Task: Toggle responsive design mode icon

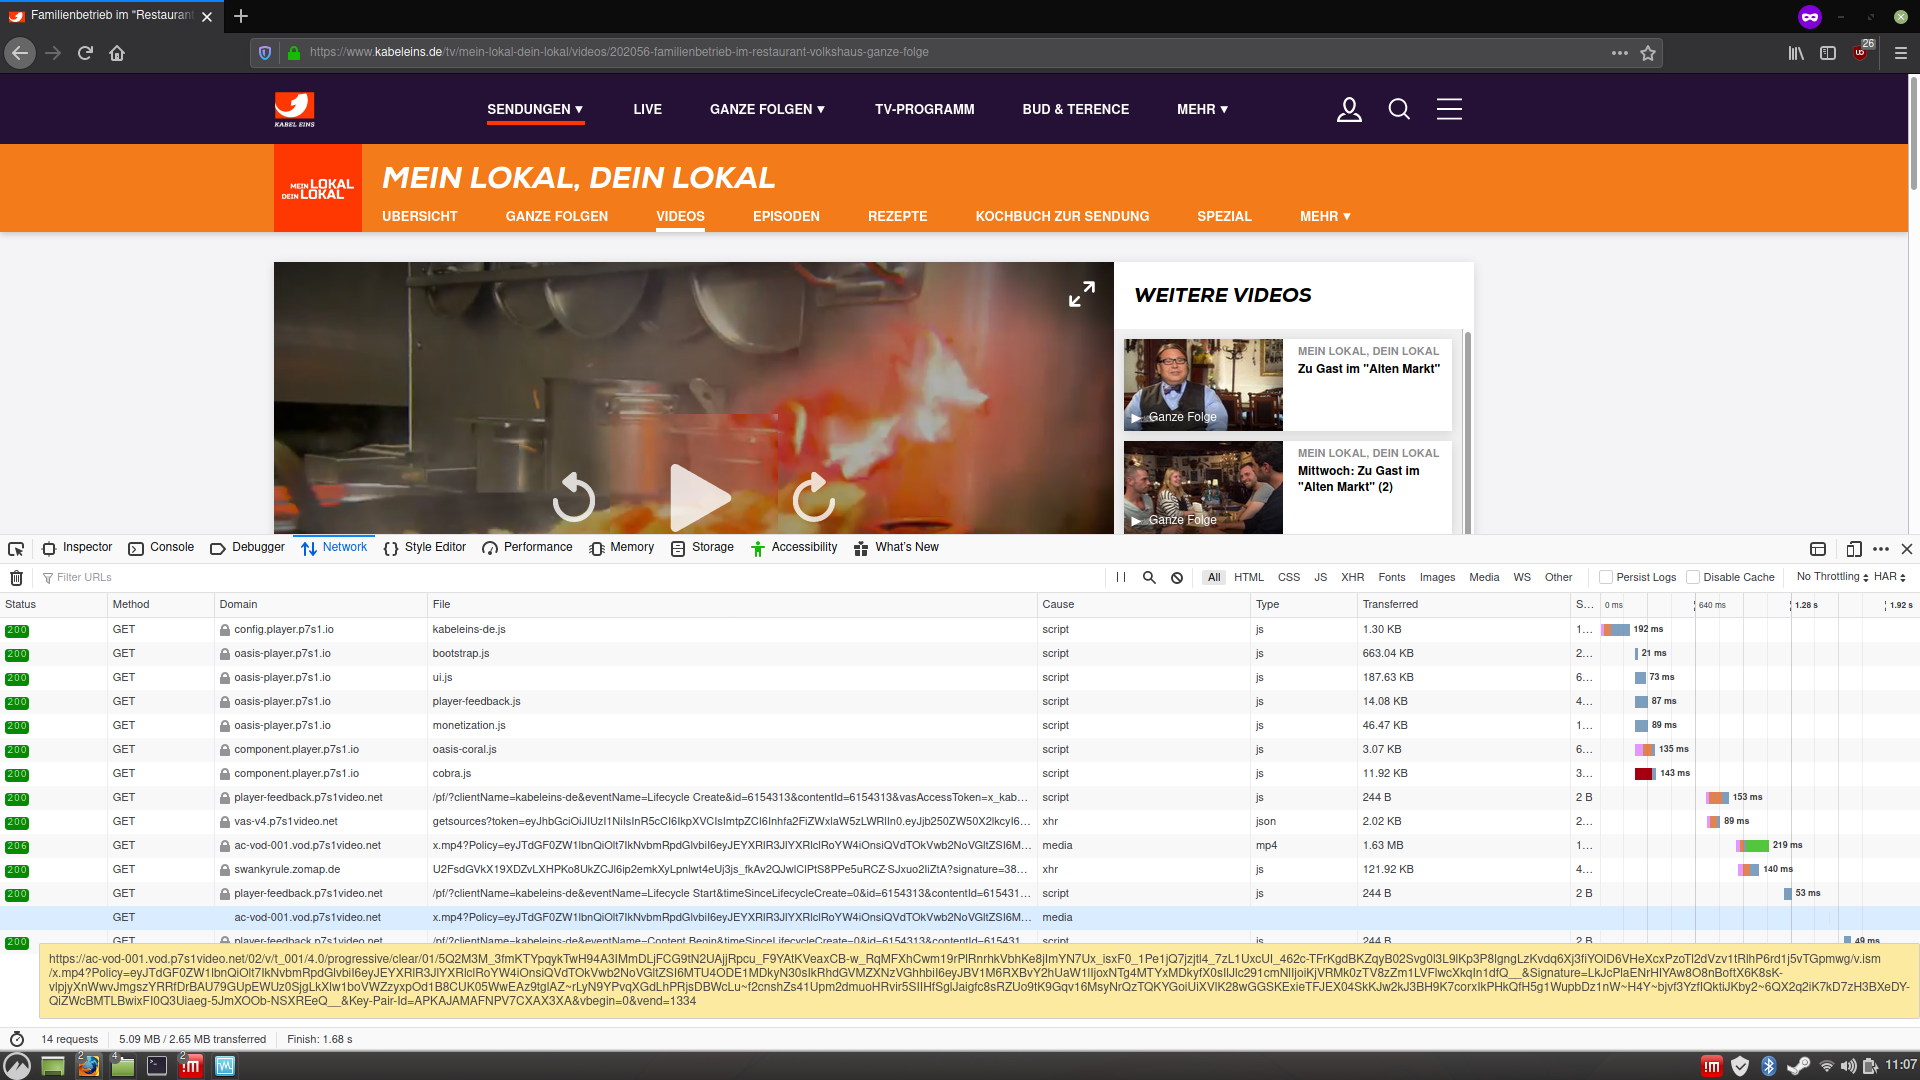Action: point(1854,549)
